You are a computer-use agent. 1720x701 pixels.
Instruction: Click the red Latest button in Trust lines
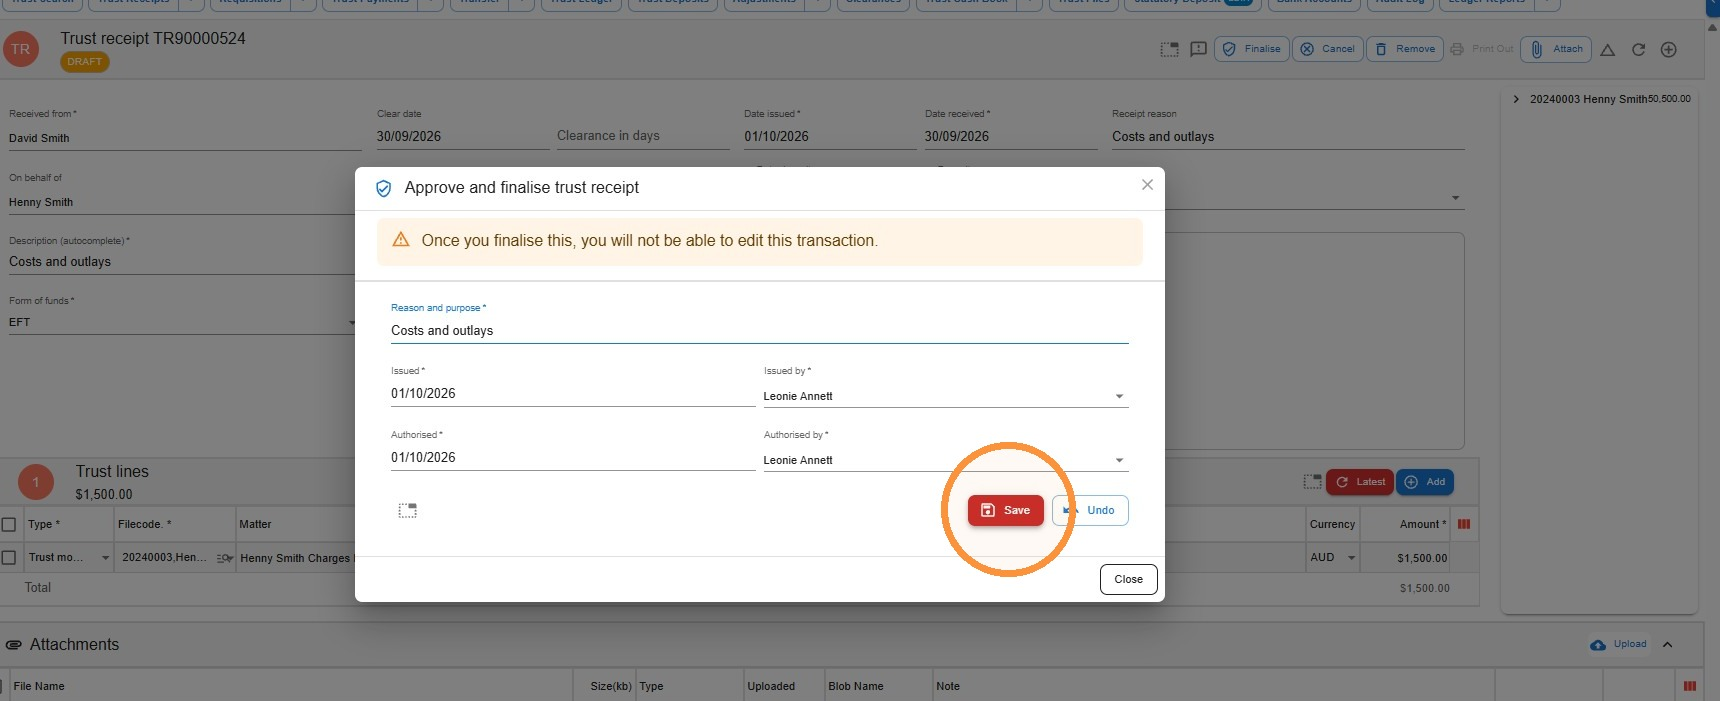(1360, 482)
